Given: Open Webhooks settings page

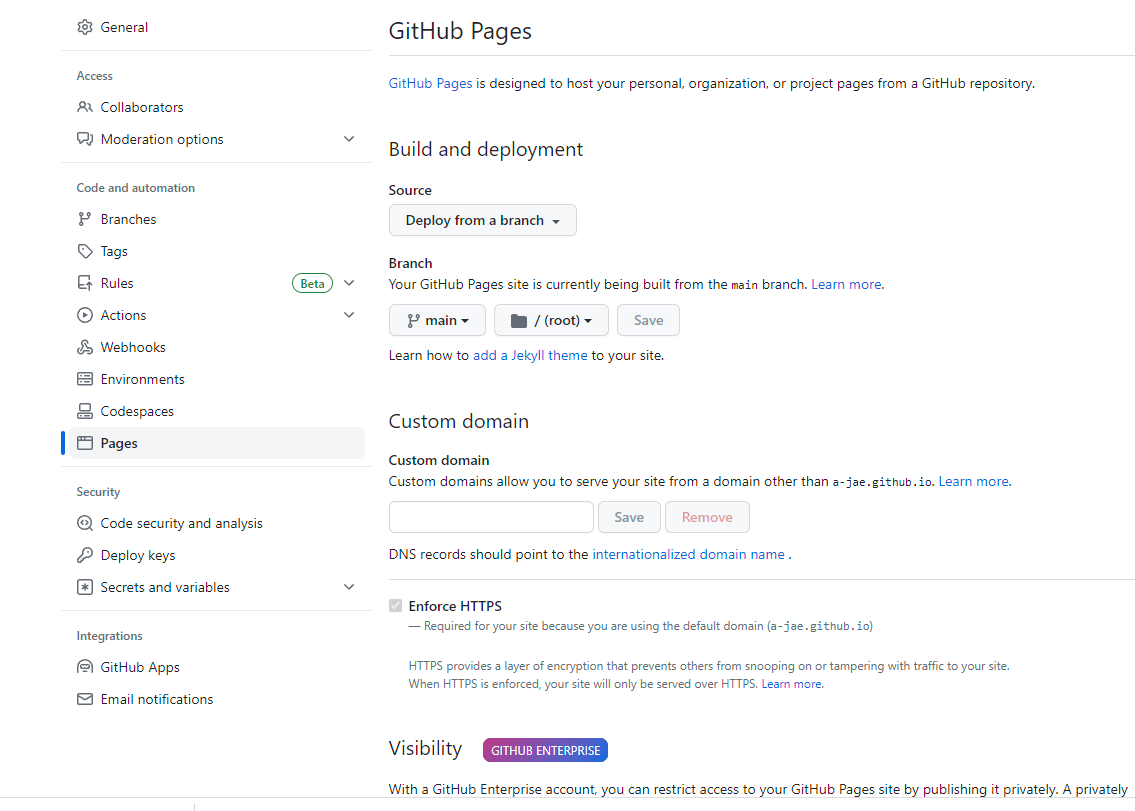Looking at the screenshot, I should tap(216, 347).
